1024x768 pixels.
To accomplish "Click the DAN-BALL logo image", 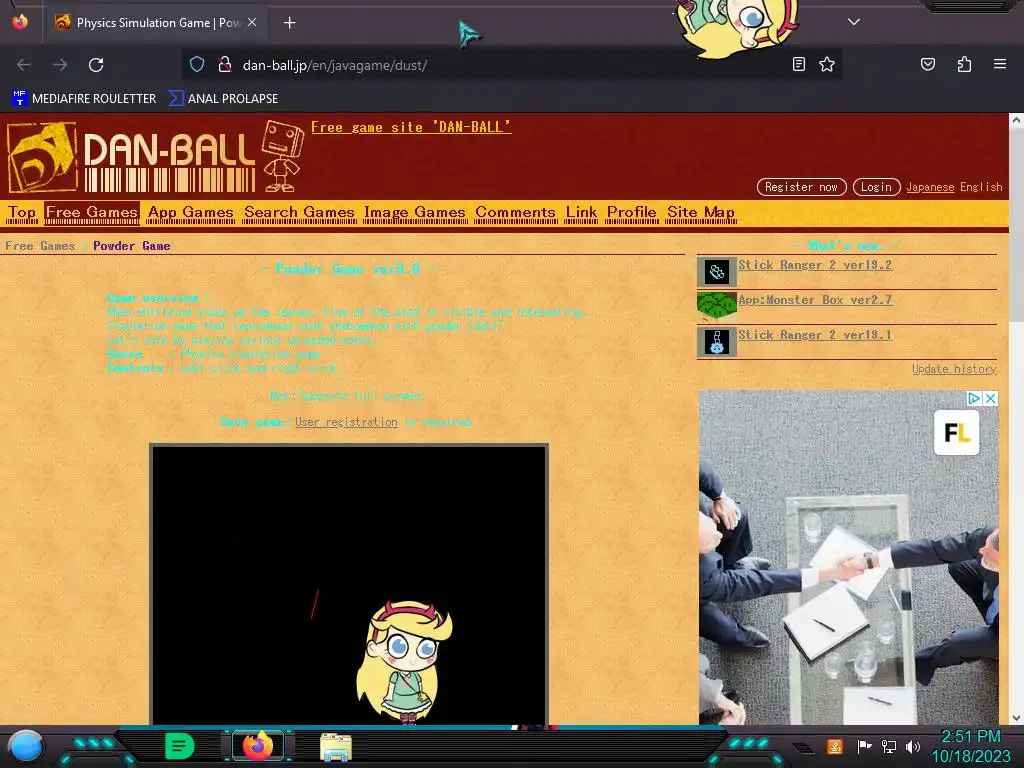I will pos(131,157).
